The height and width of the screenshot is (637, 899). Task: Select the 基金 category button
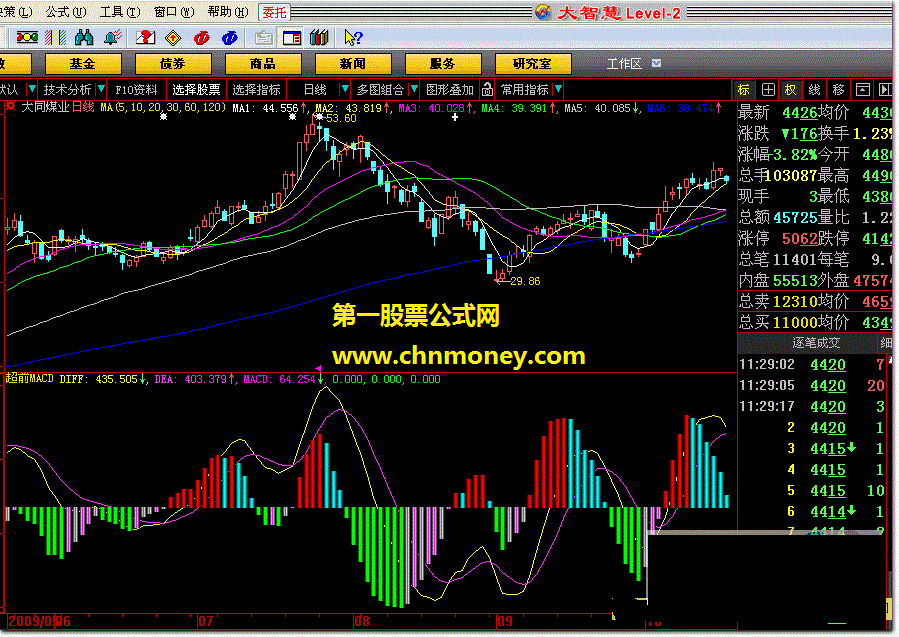coord(83,64)
